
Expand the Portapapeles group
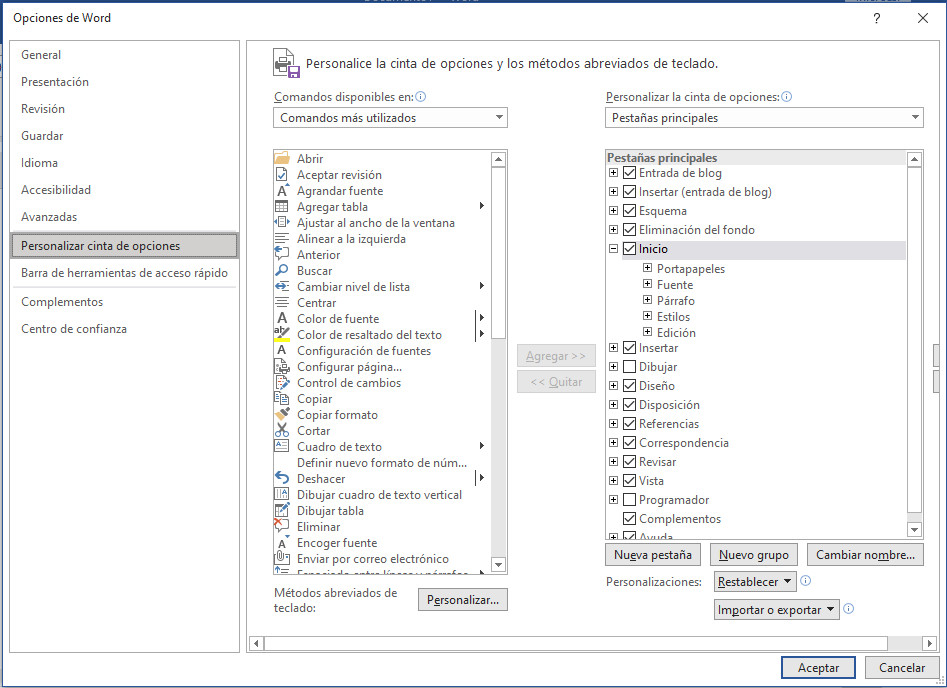click(x=647, y=268)
